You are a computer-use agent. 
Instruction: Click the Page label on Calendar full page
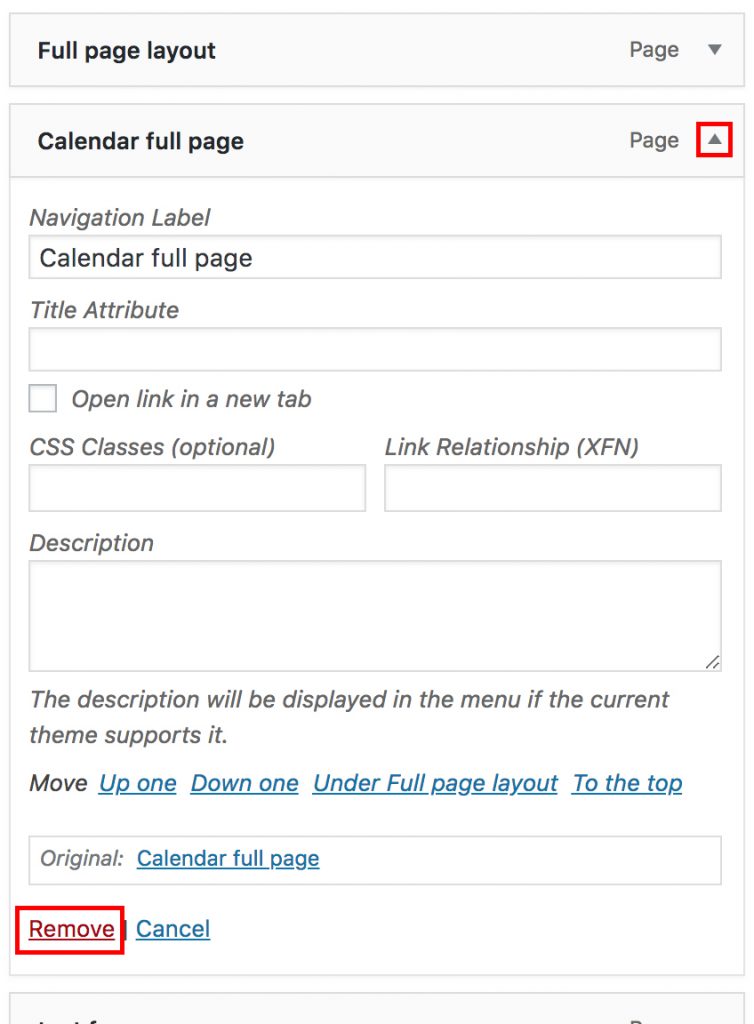(654, 141)
